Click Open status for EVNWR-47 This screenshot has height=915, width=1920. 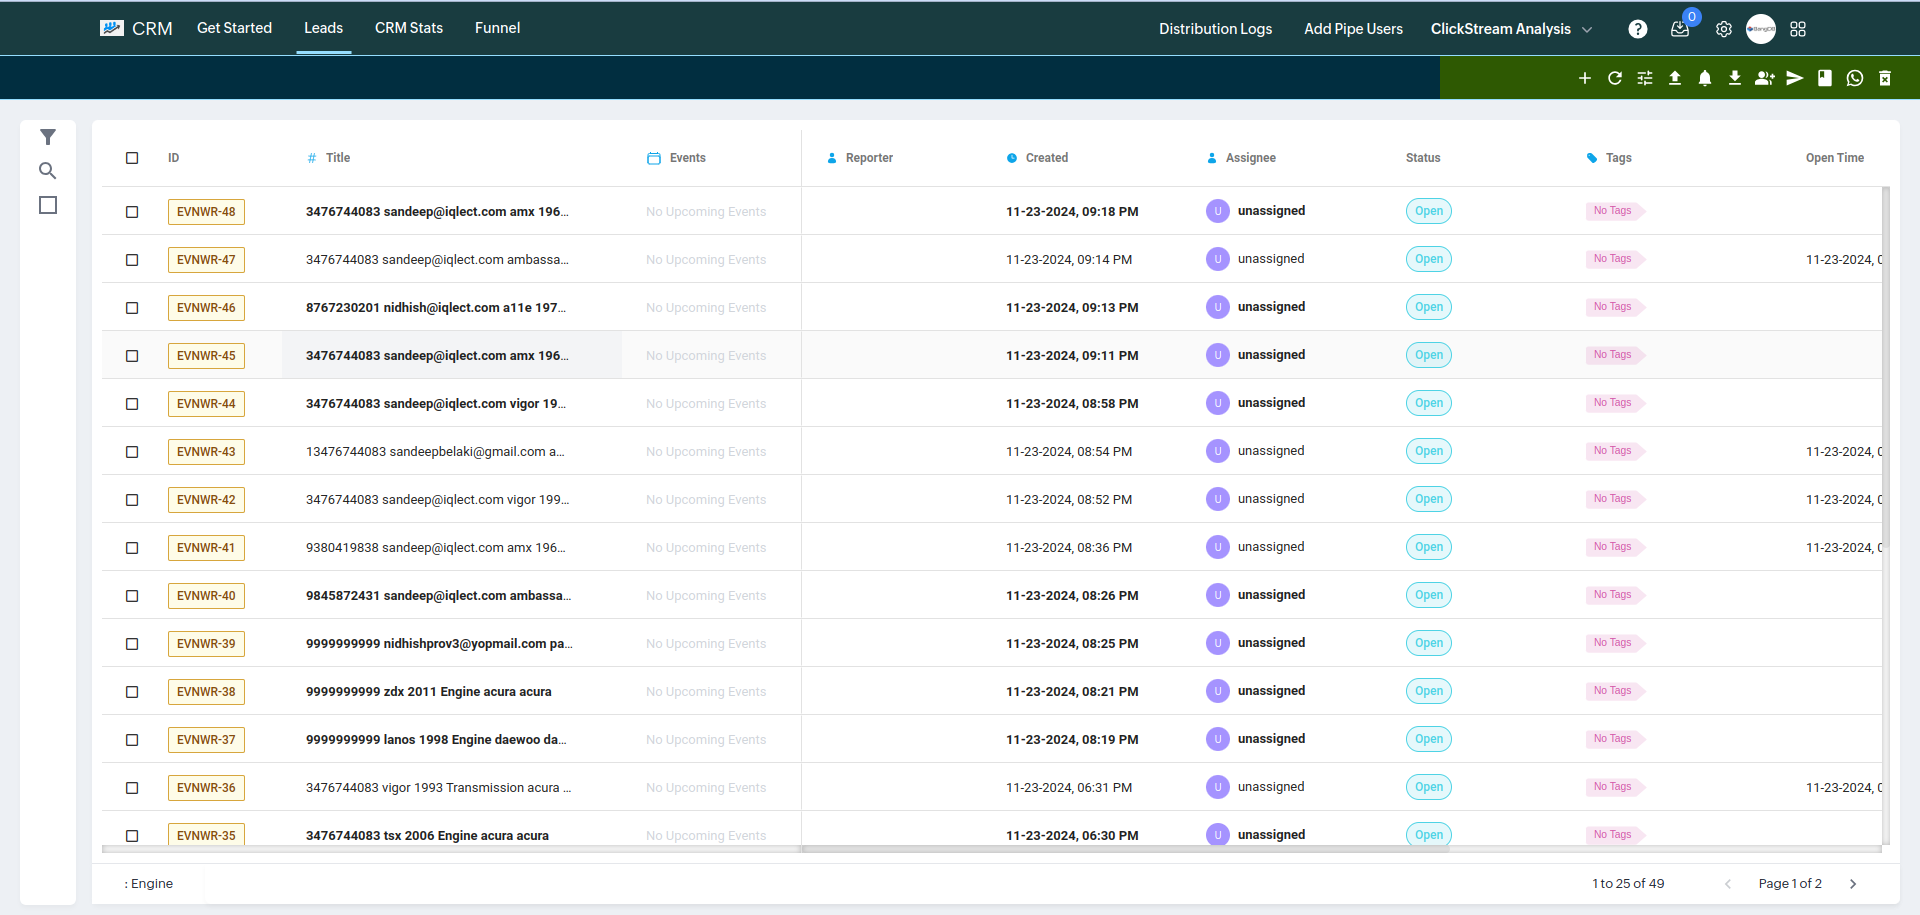tap(1429, 259)
